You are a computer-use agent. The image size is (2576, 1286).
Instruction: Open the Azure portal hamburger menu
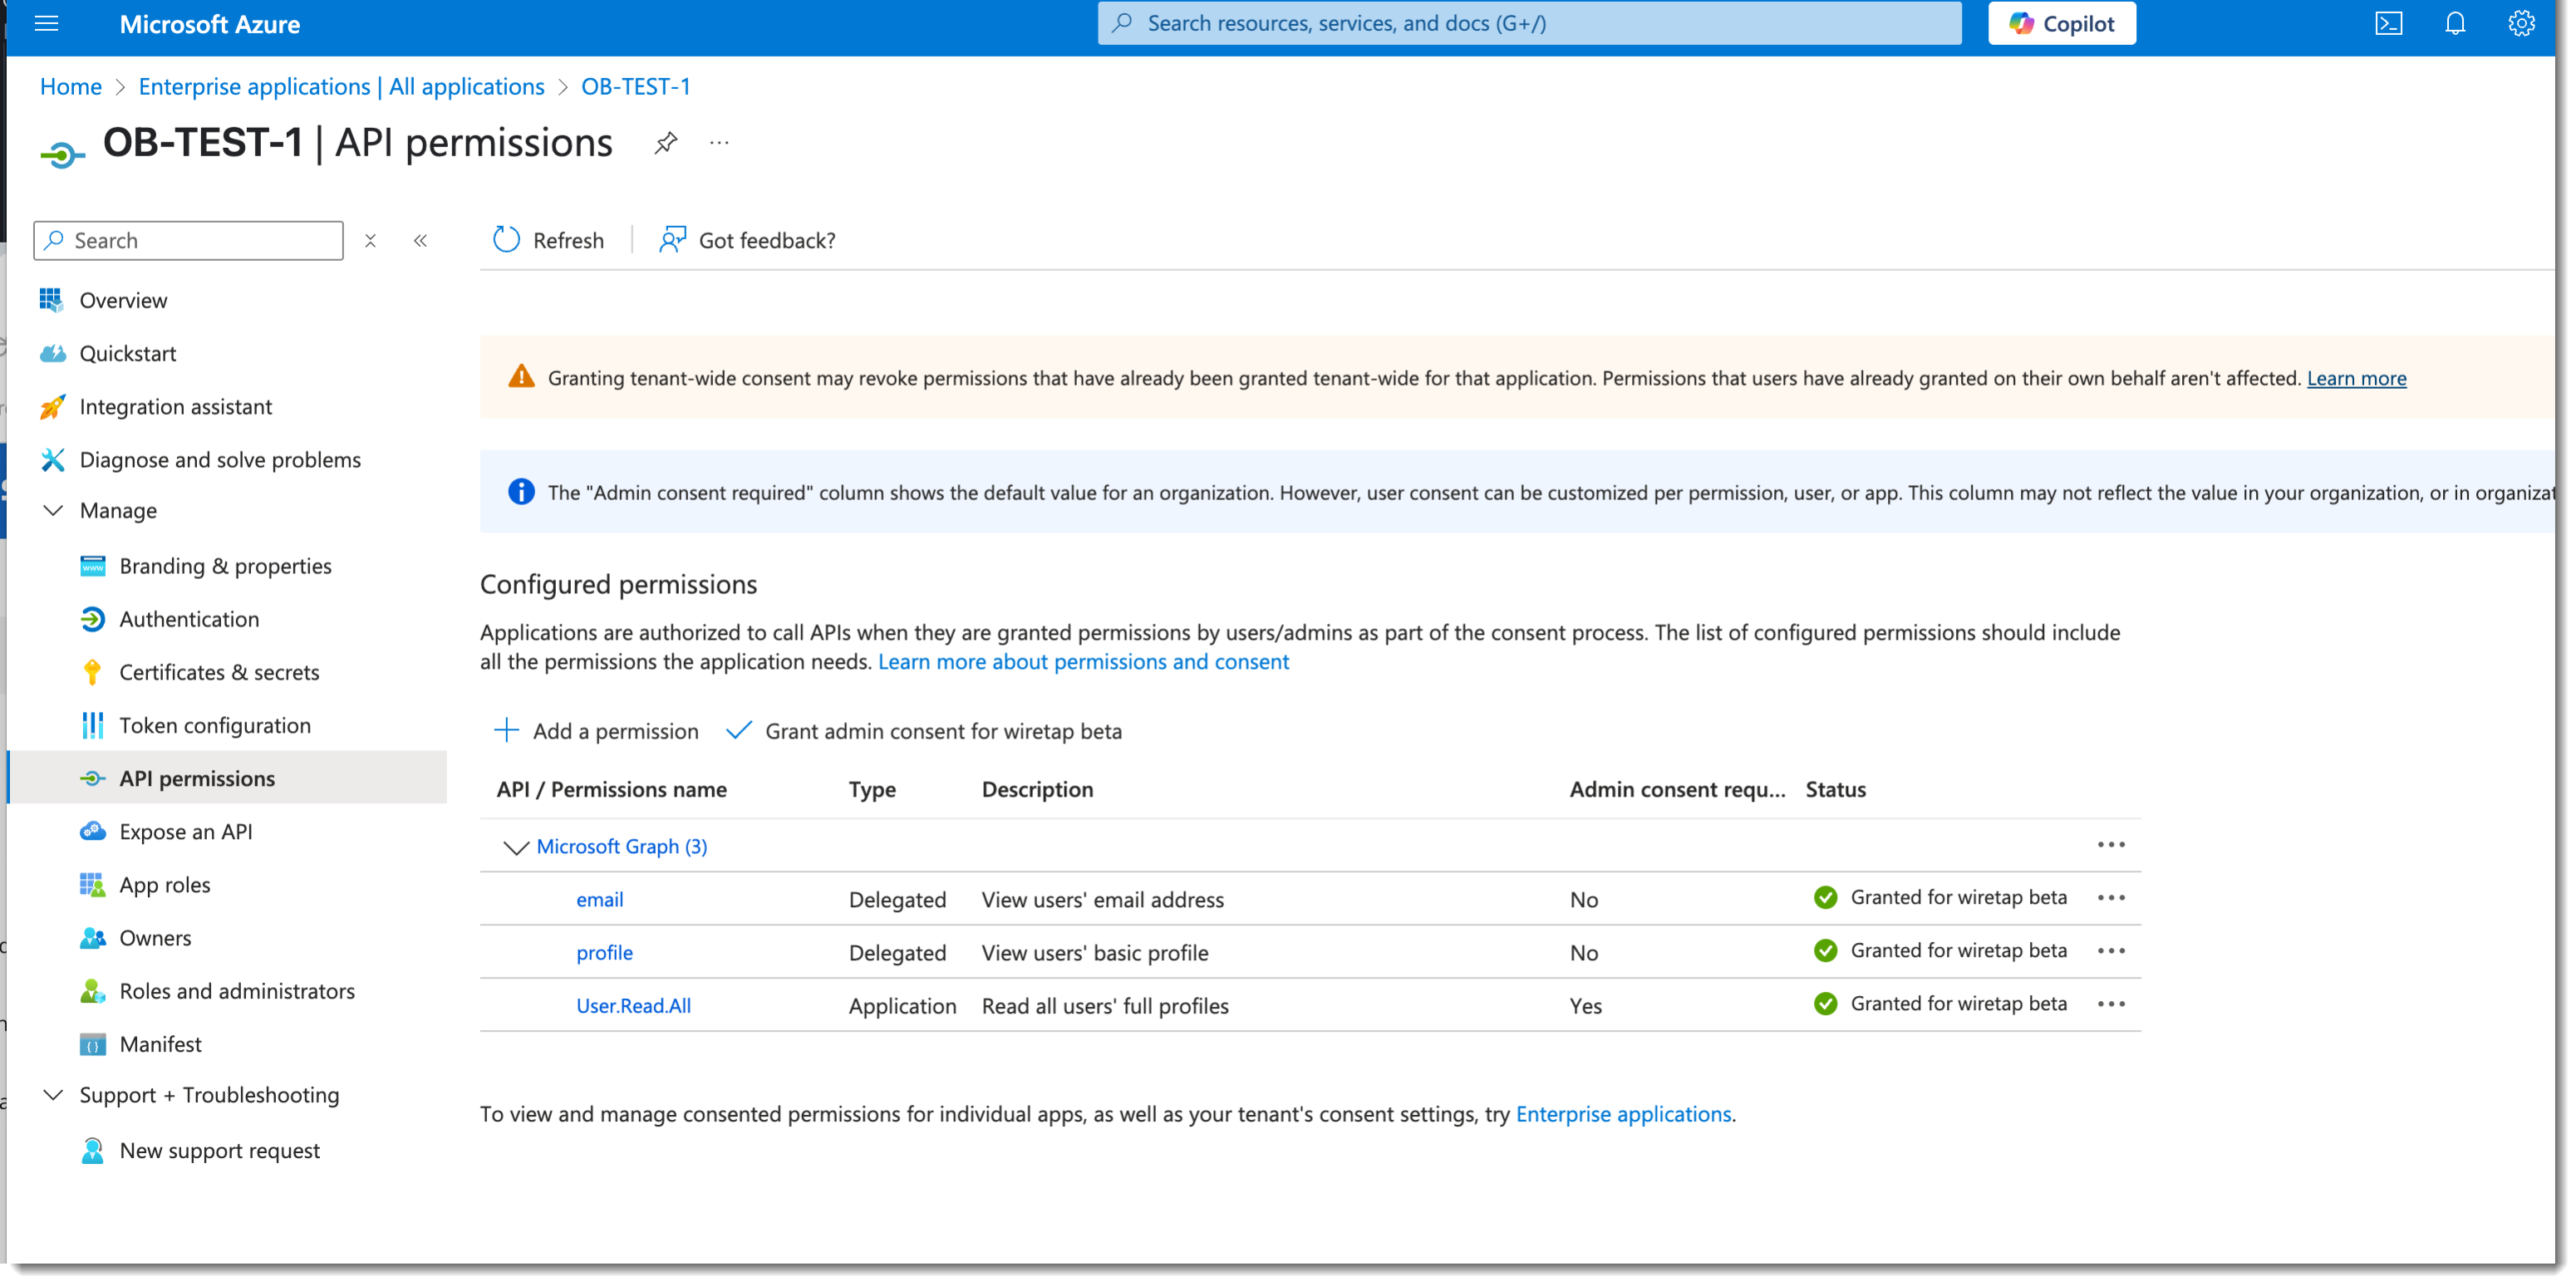pos(46,23)
